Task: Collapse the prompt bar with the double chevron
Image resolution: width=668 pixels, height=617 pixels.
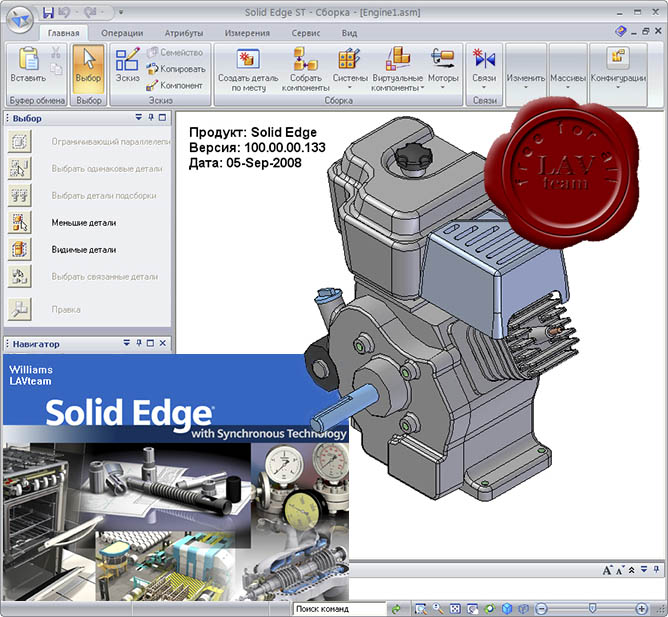Action: (x=632, y=570)
